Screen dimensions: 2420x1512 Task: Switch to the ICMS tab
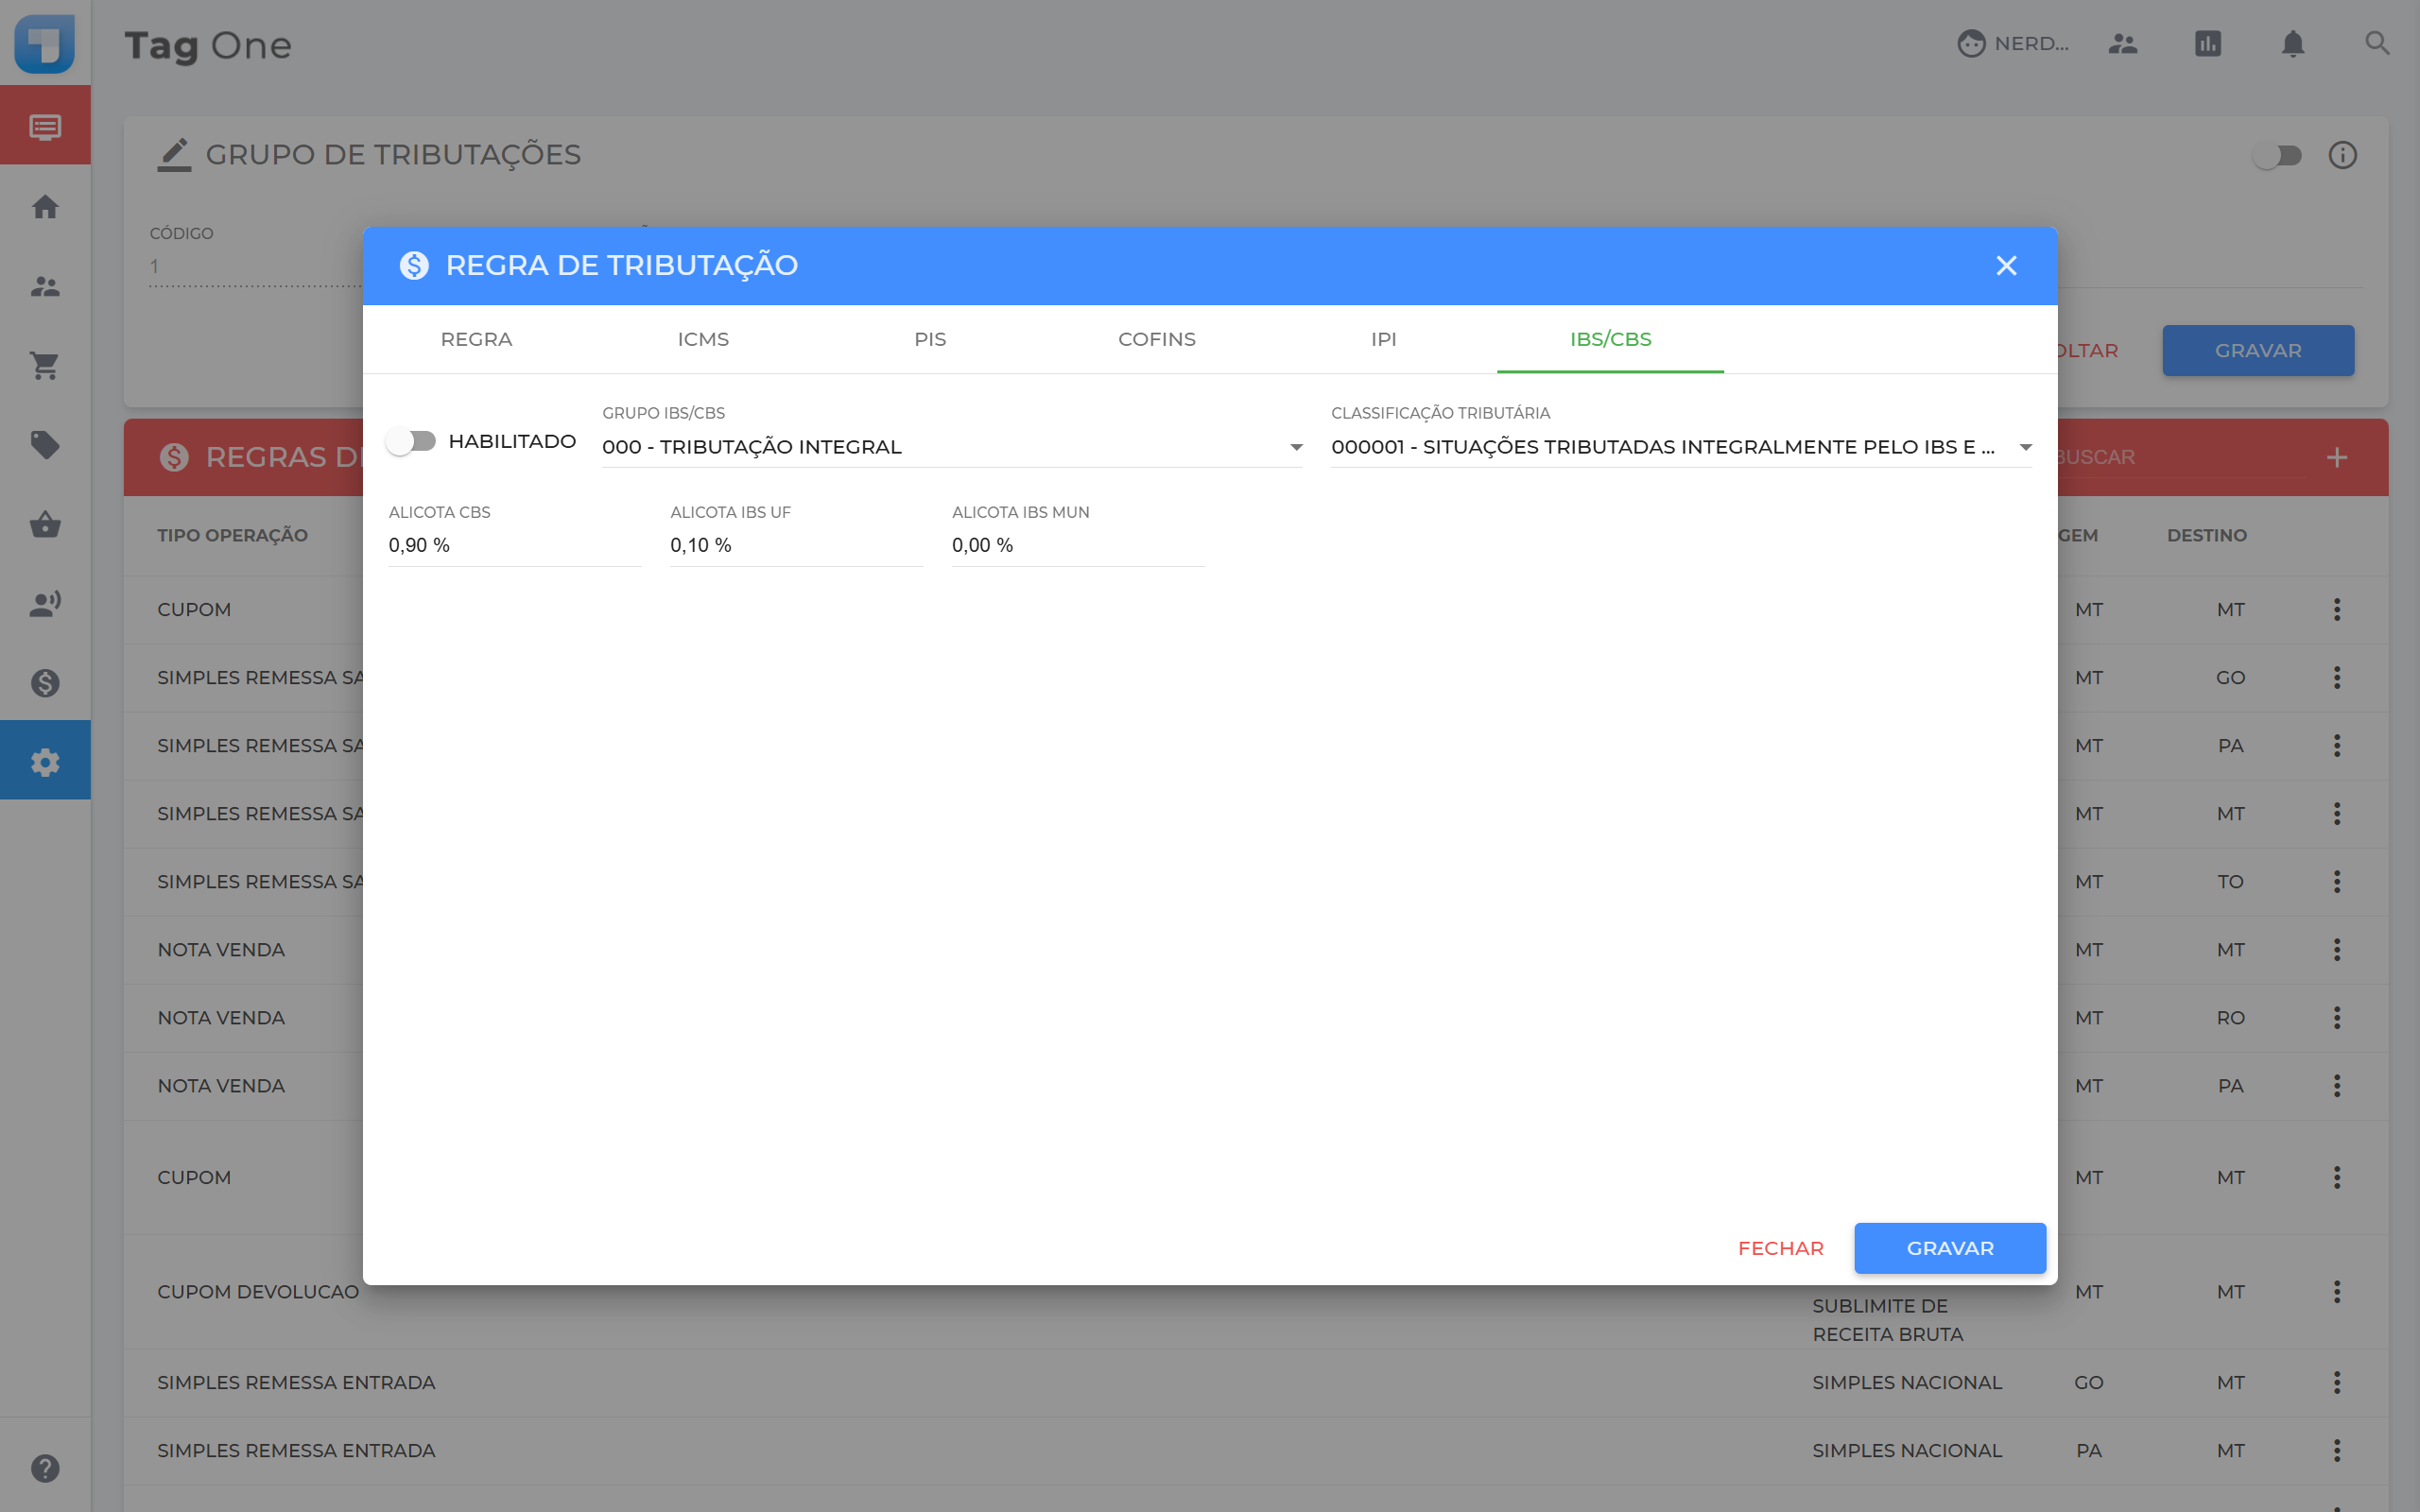(x=703, y=339)
